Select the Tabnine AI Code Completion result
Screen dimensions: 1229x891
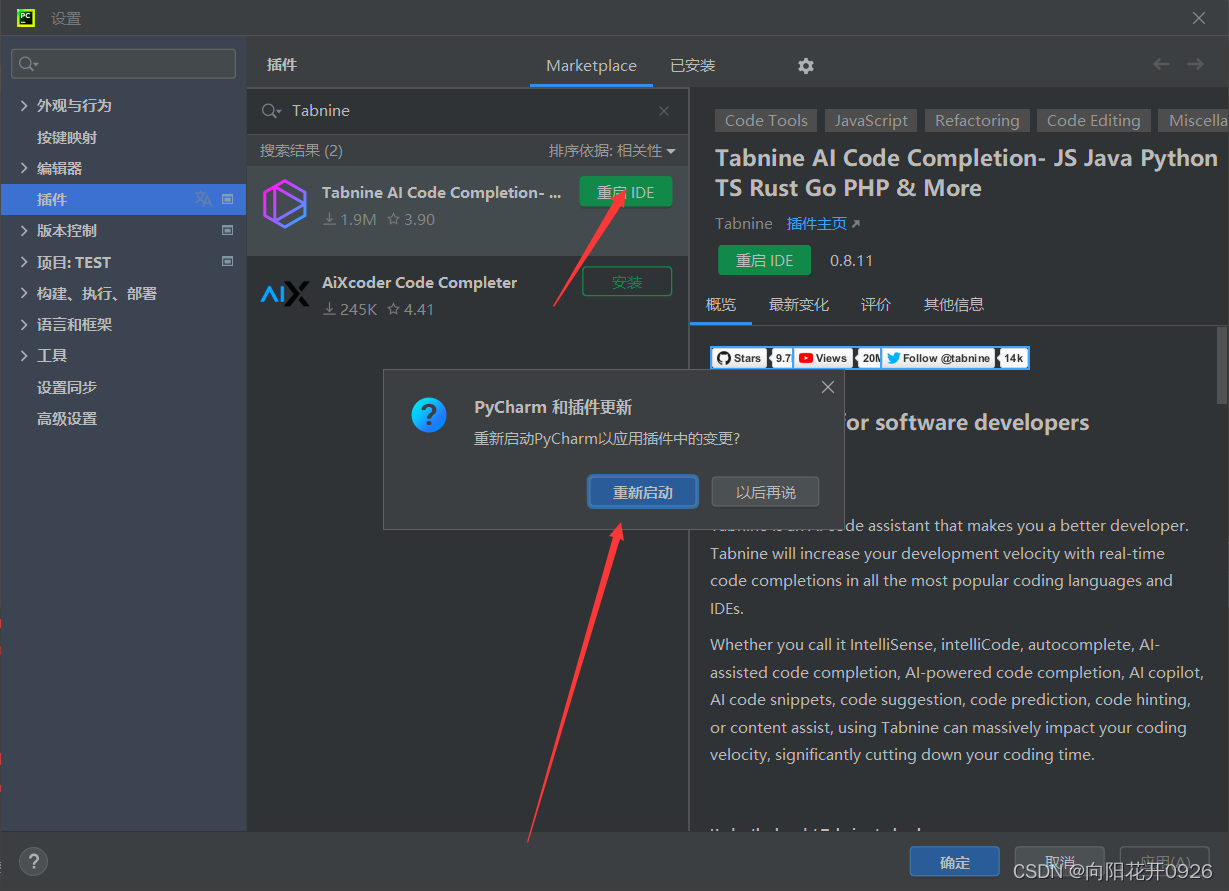468,211
